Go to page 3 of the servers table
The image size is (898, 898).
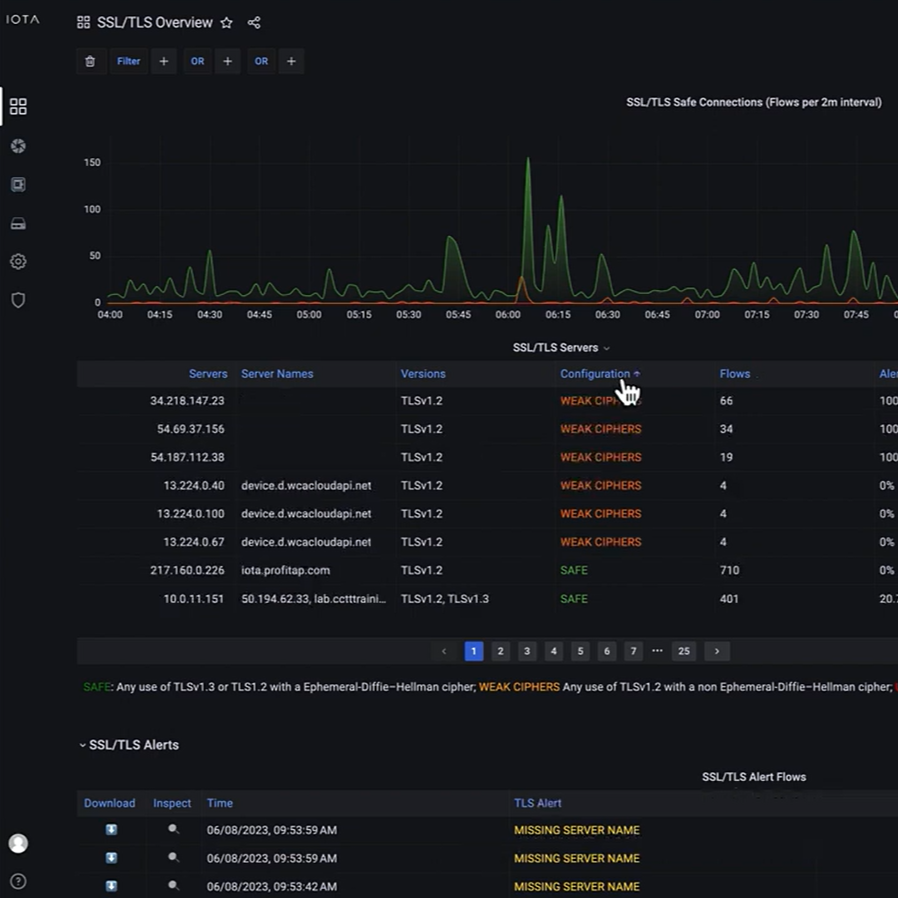[x=527, y=651]
